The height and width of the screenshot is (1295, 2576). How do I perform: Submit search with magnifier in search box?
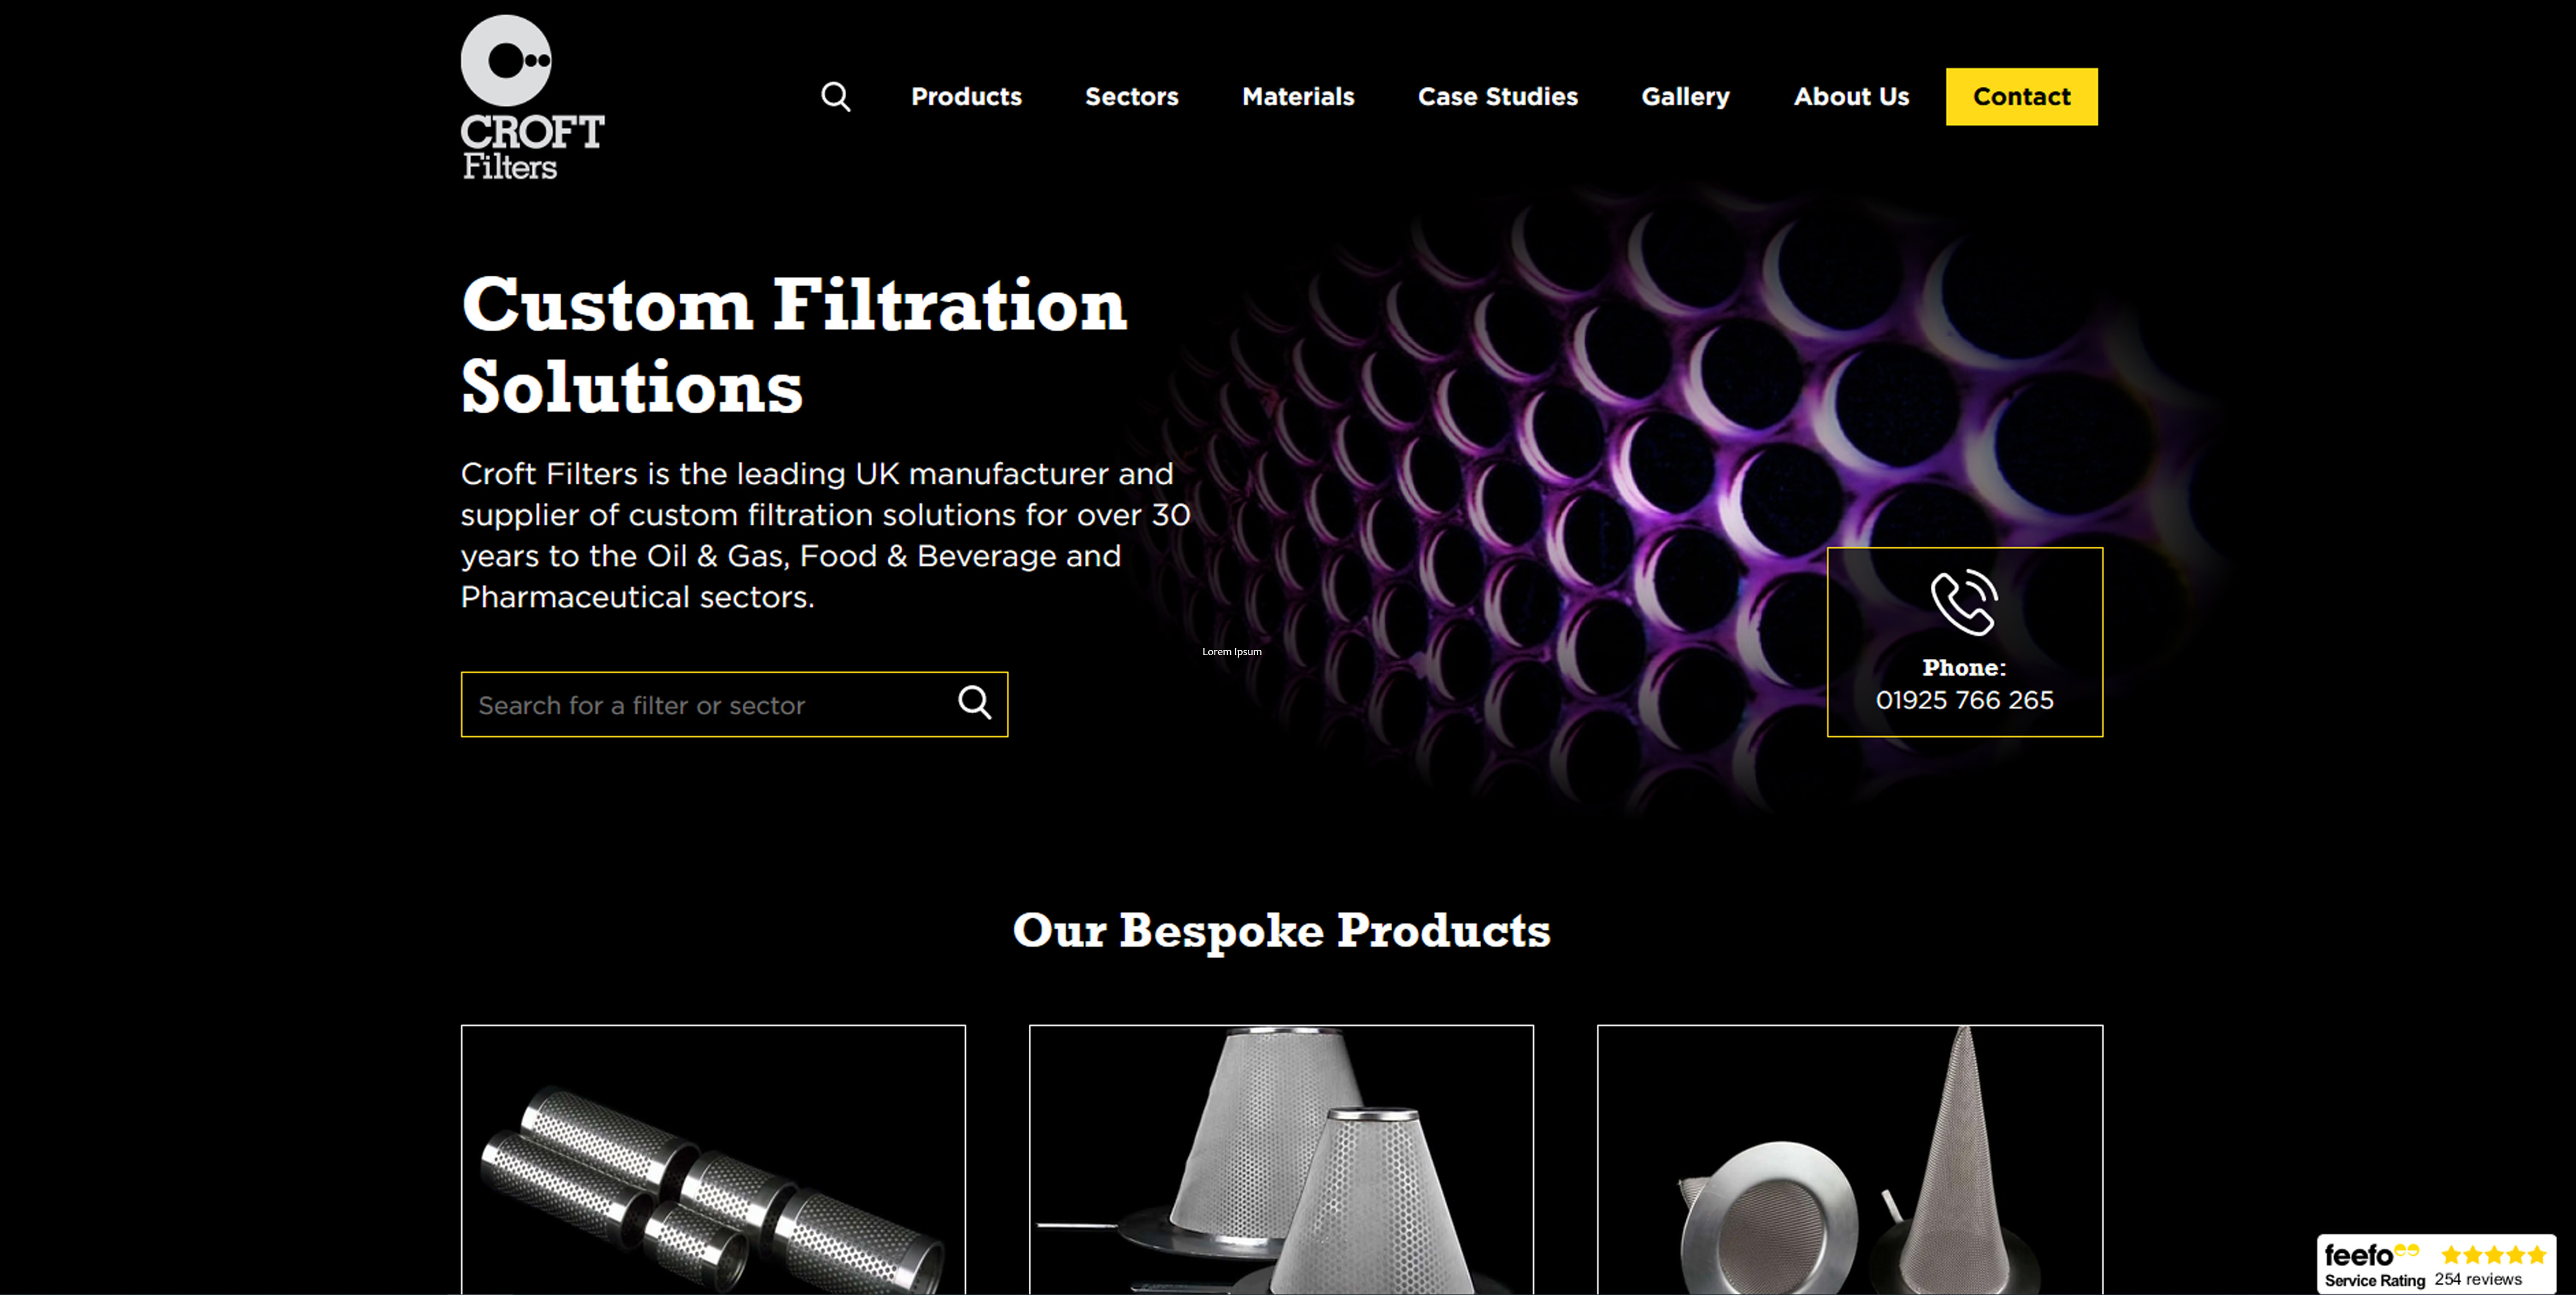click(975, 703)
